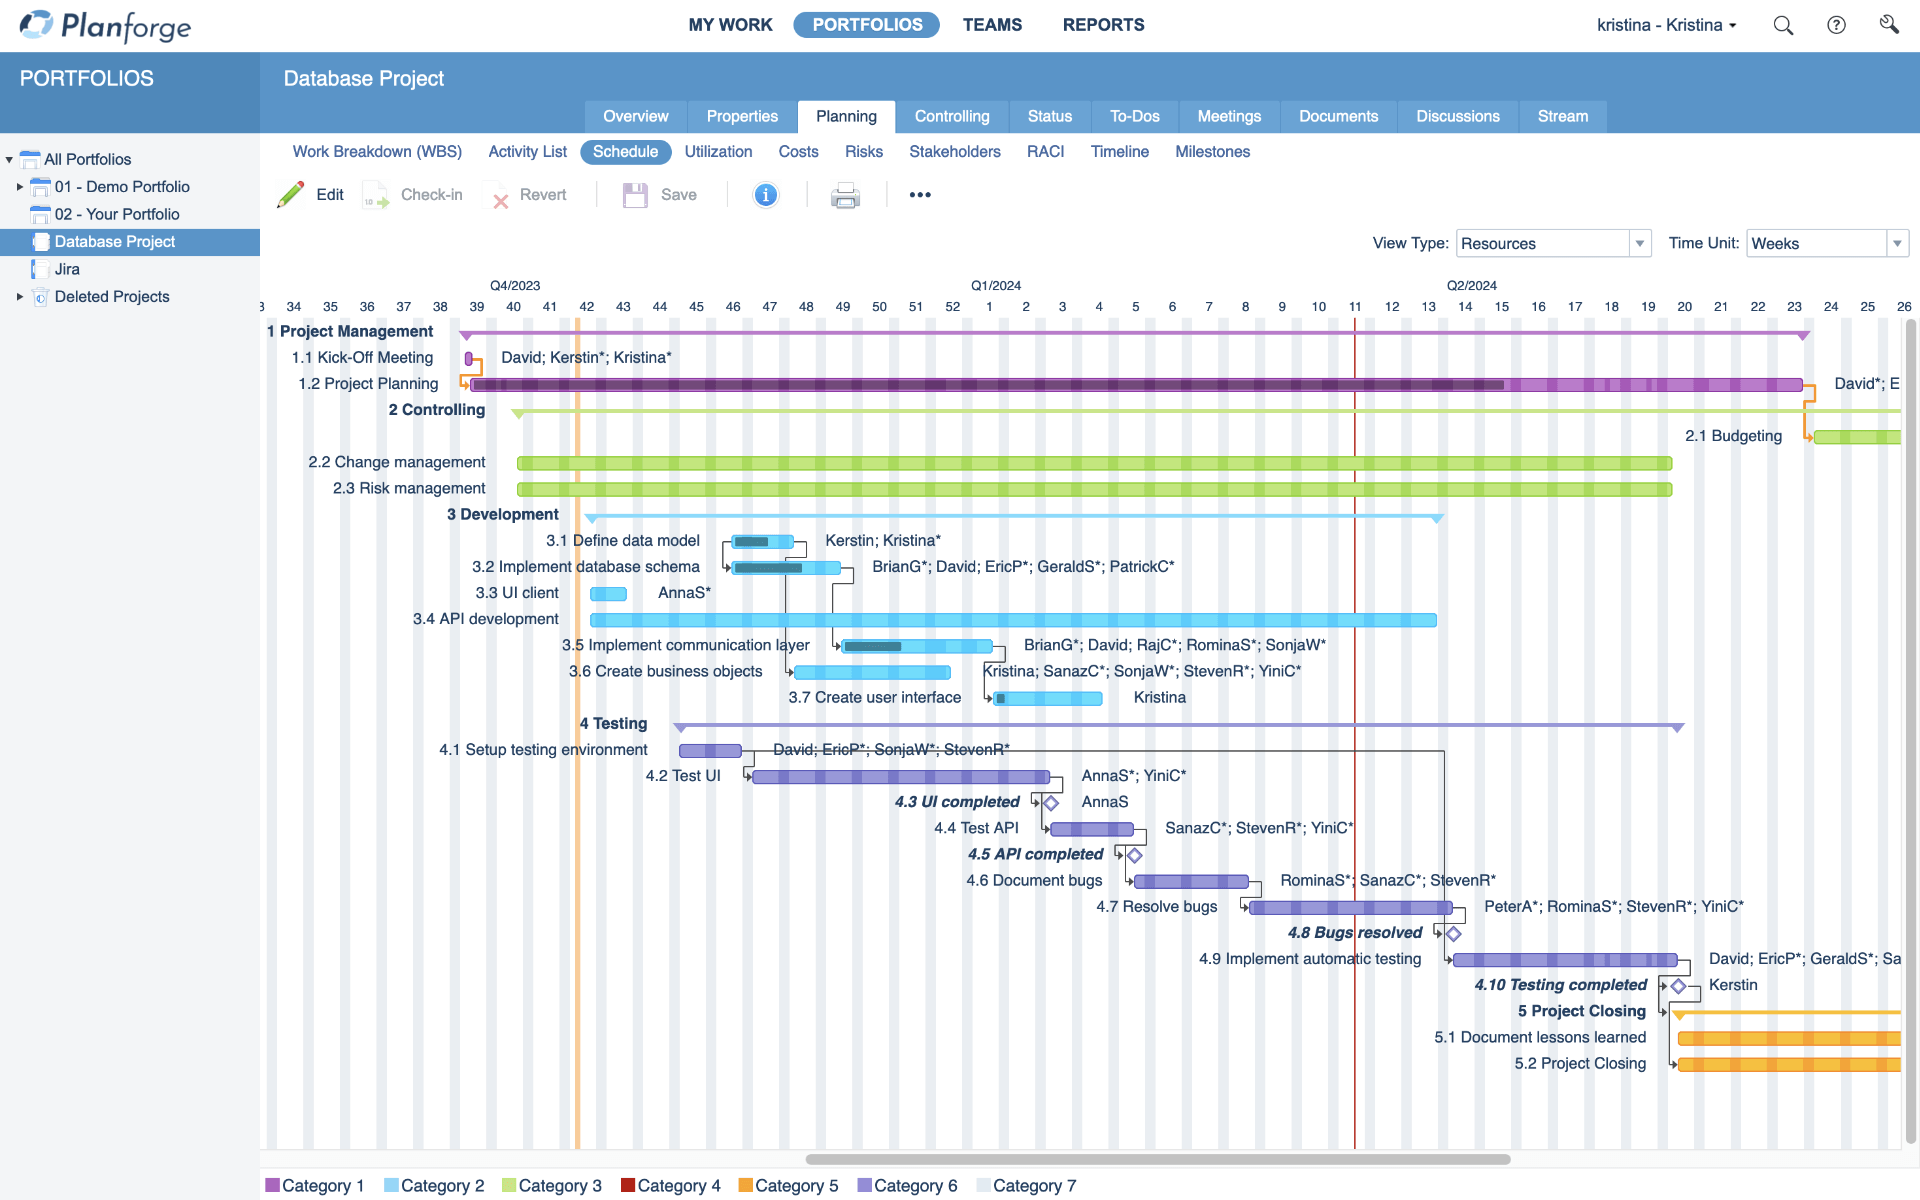Viewport: 1920px width, 1200px height.
Task: Expand the 01 - Demo Portfolio tree node
Action: [19, 187]
